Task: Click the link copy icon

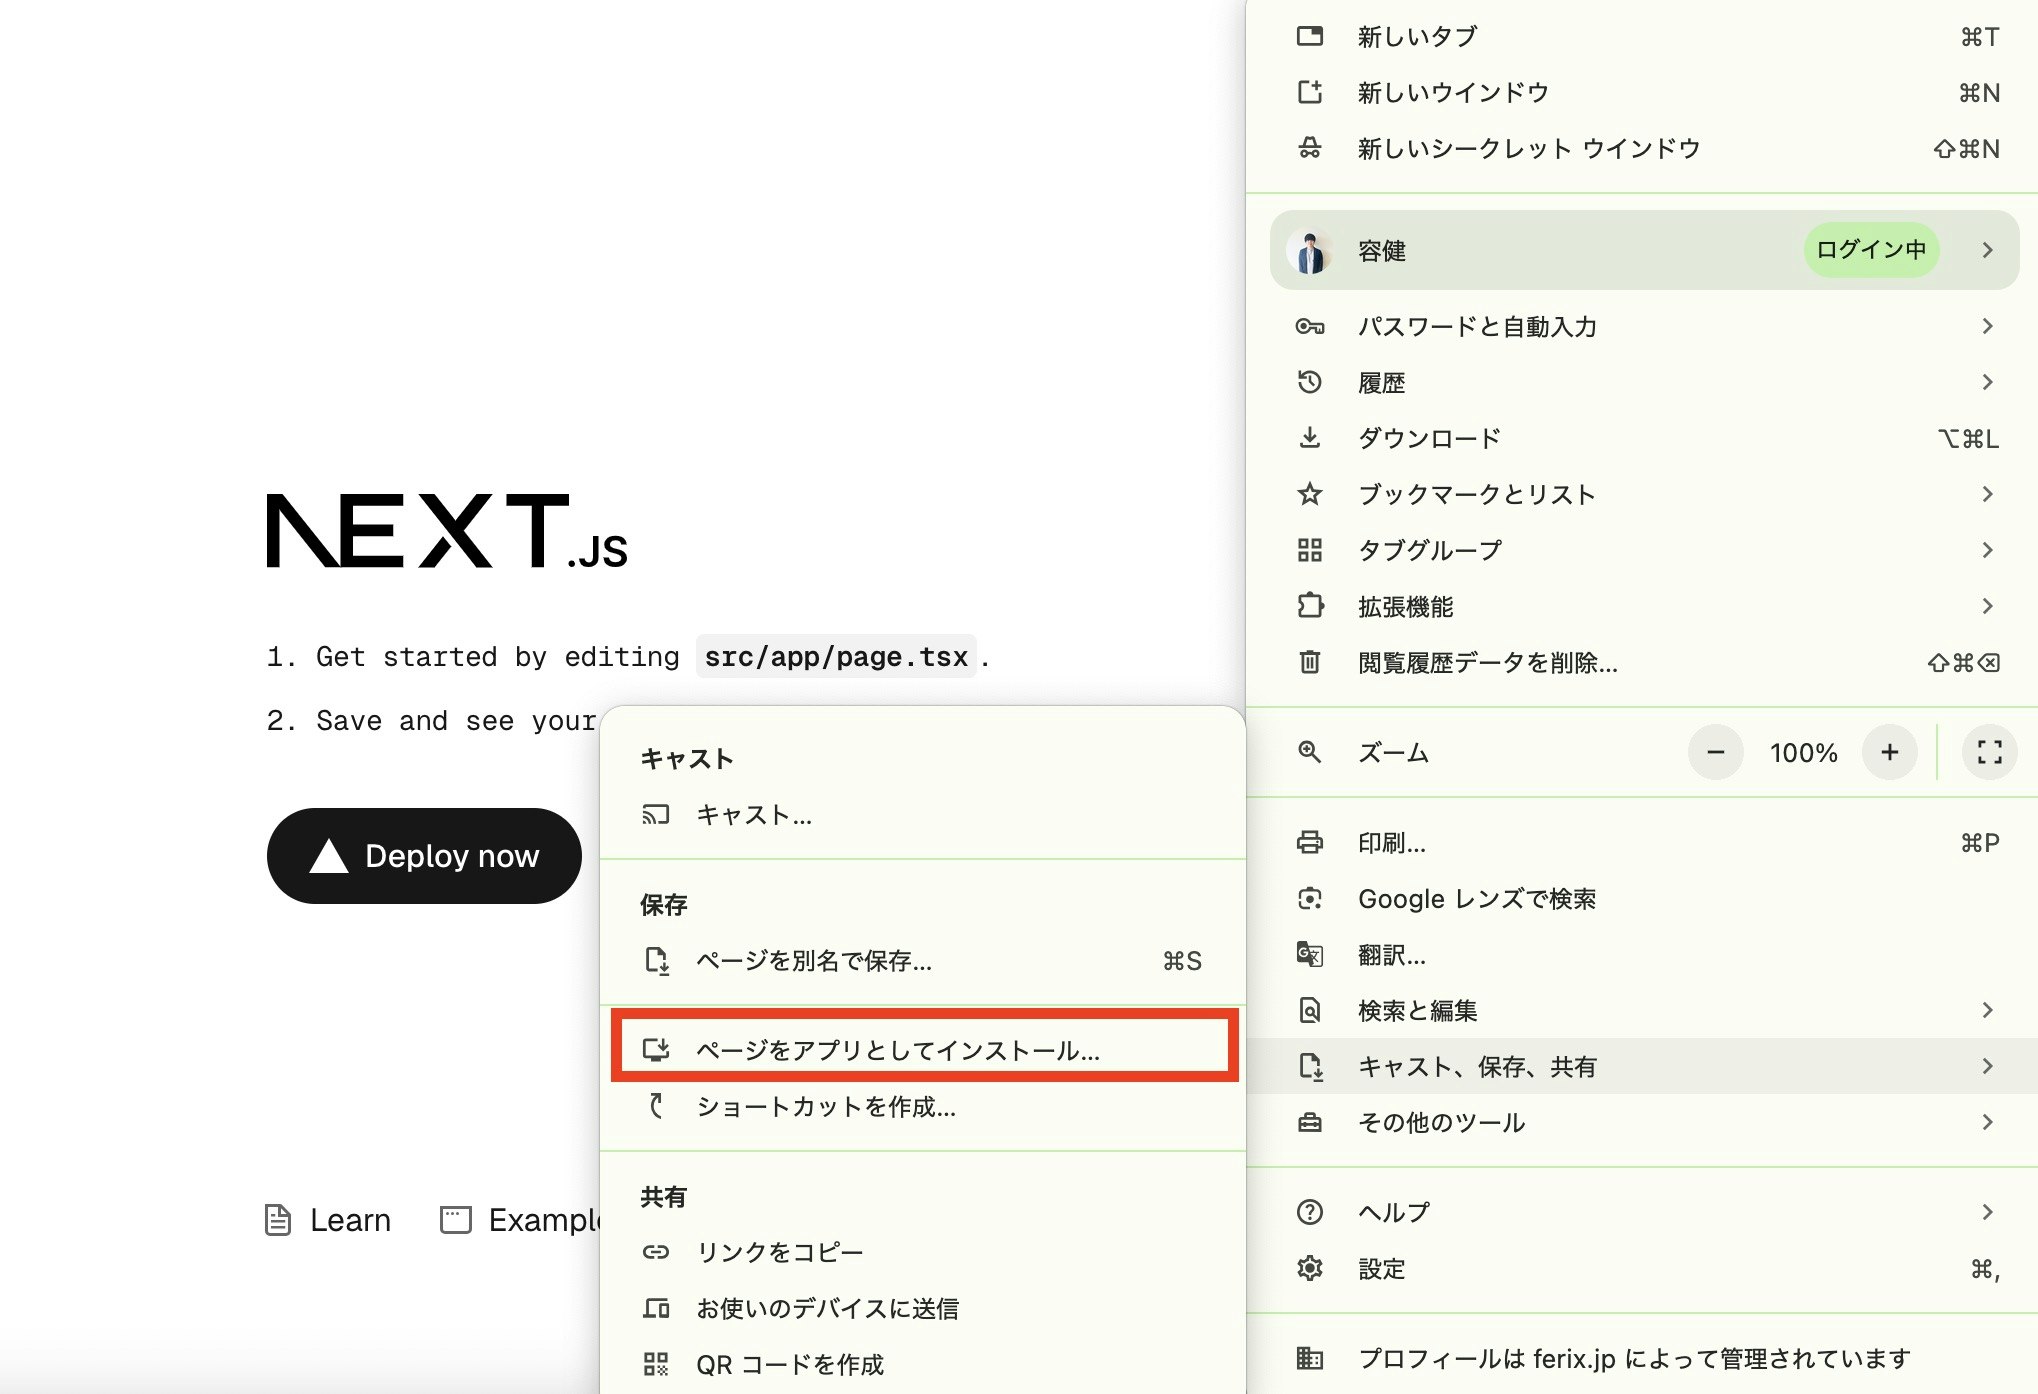Action: coord(655,1252)
